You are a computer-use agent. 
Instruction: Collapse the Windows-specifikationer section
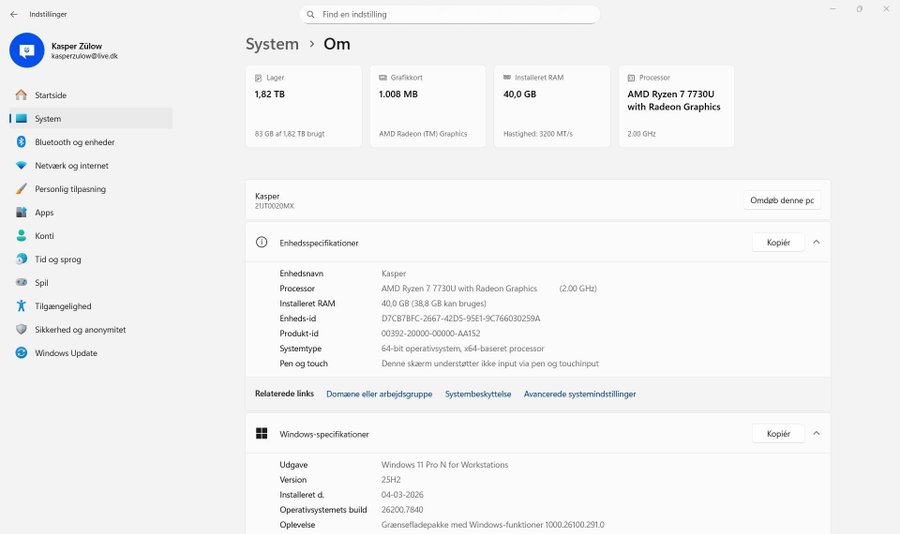[816, 434]
